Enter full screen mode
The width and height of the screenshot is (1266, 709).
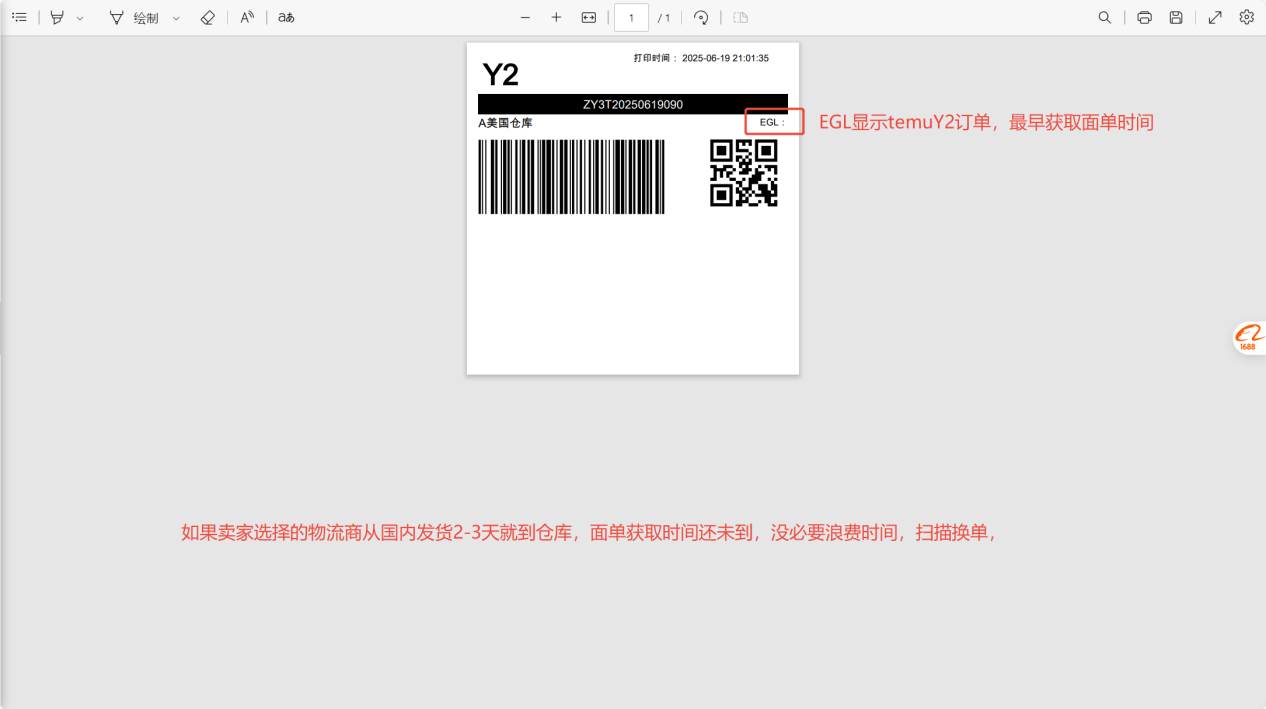pyautogui.click(x=1215, y=17)
